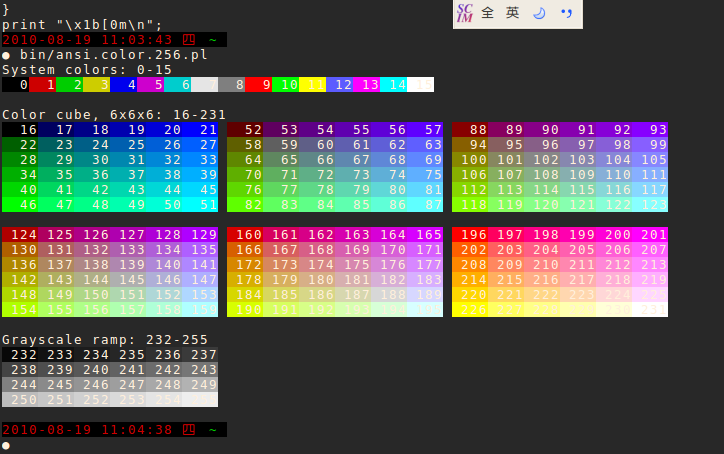Click the SCIM logo icon
The width and height of the screenshot is (724, 454).
click(465, 13)
